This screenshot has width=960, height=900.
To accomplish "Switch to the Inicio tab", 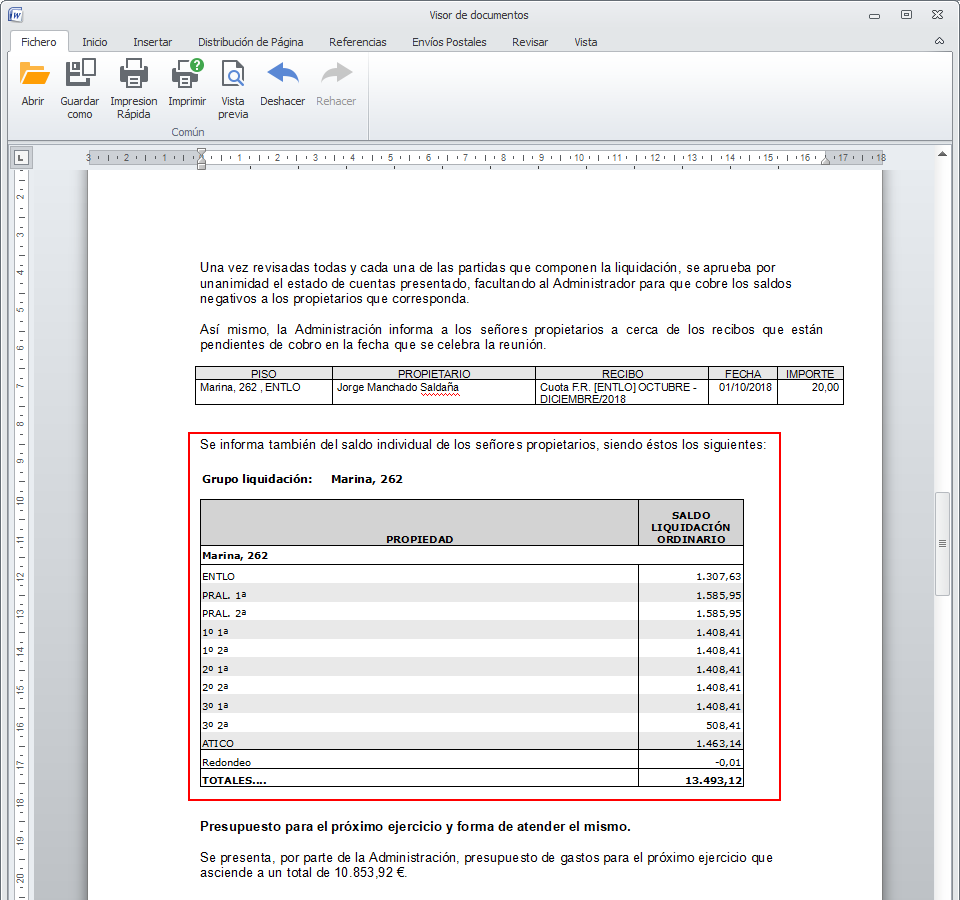I will click(x=95, y=42).
